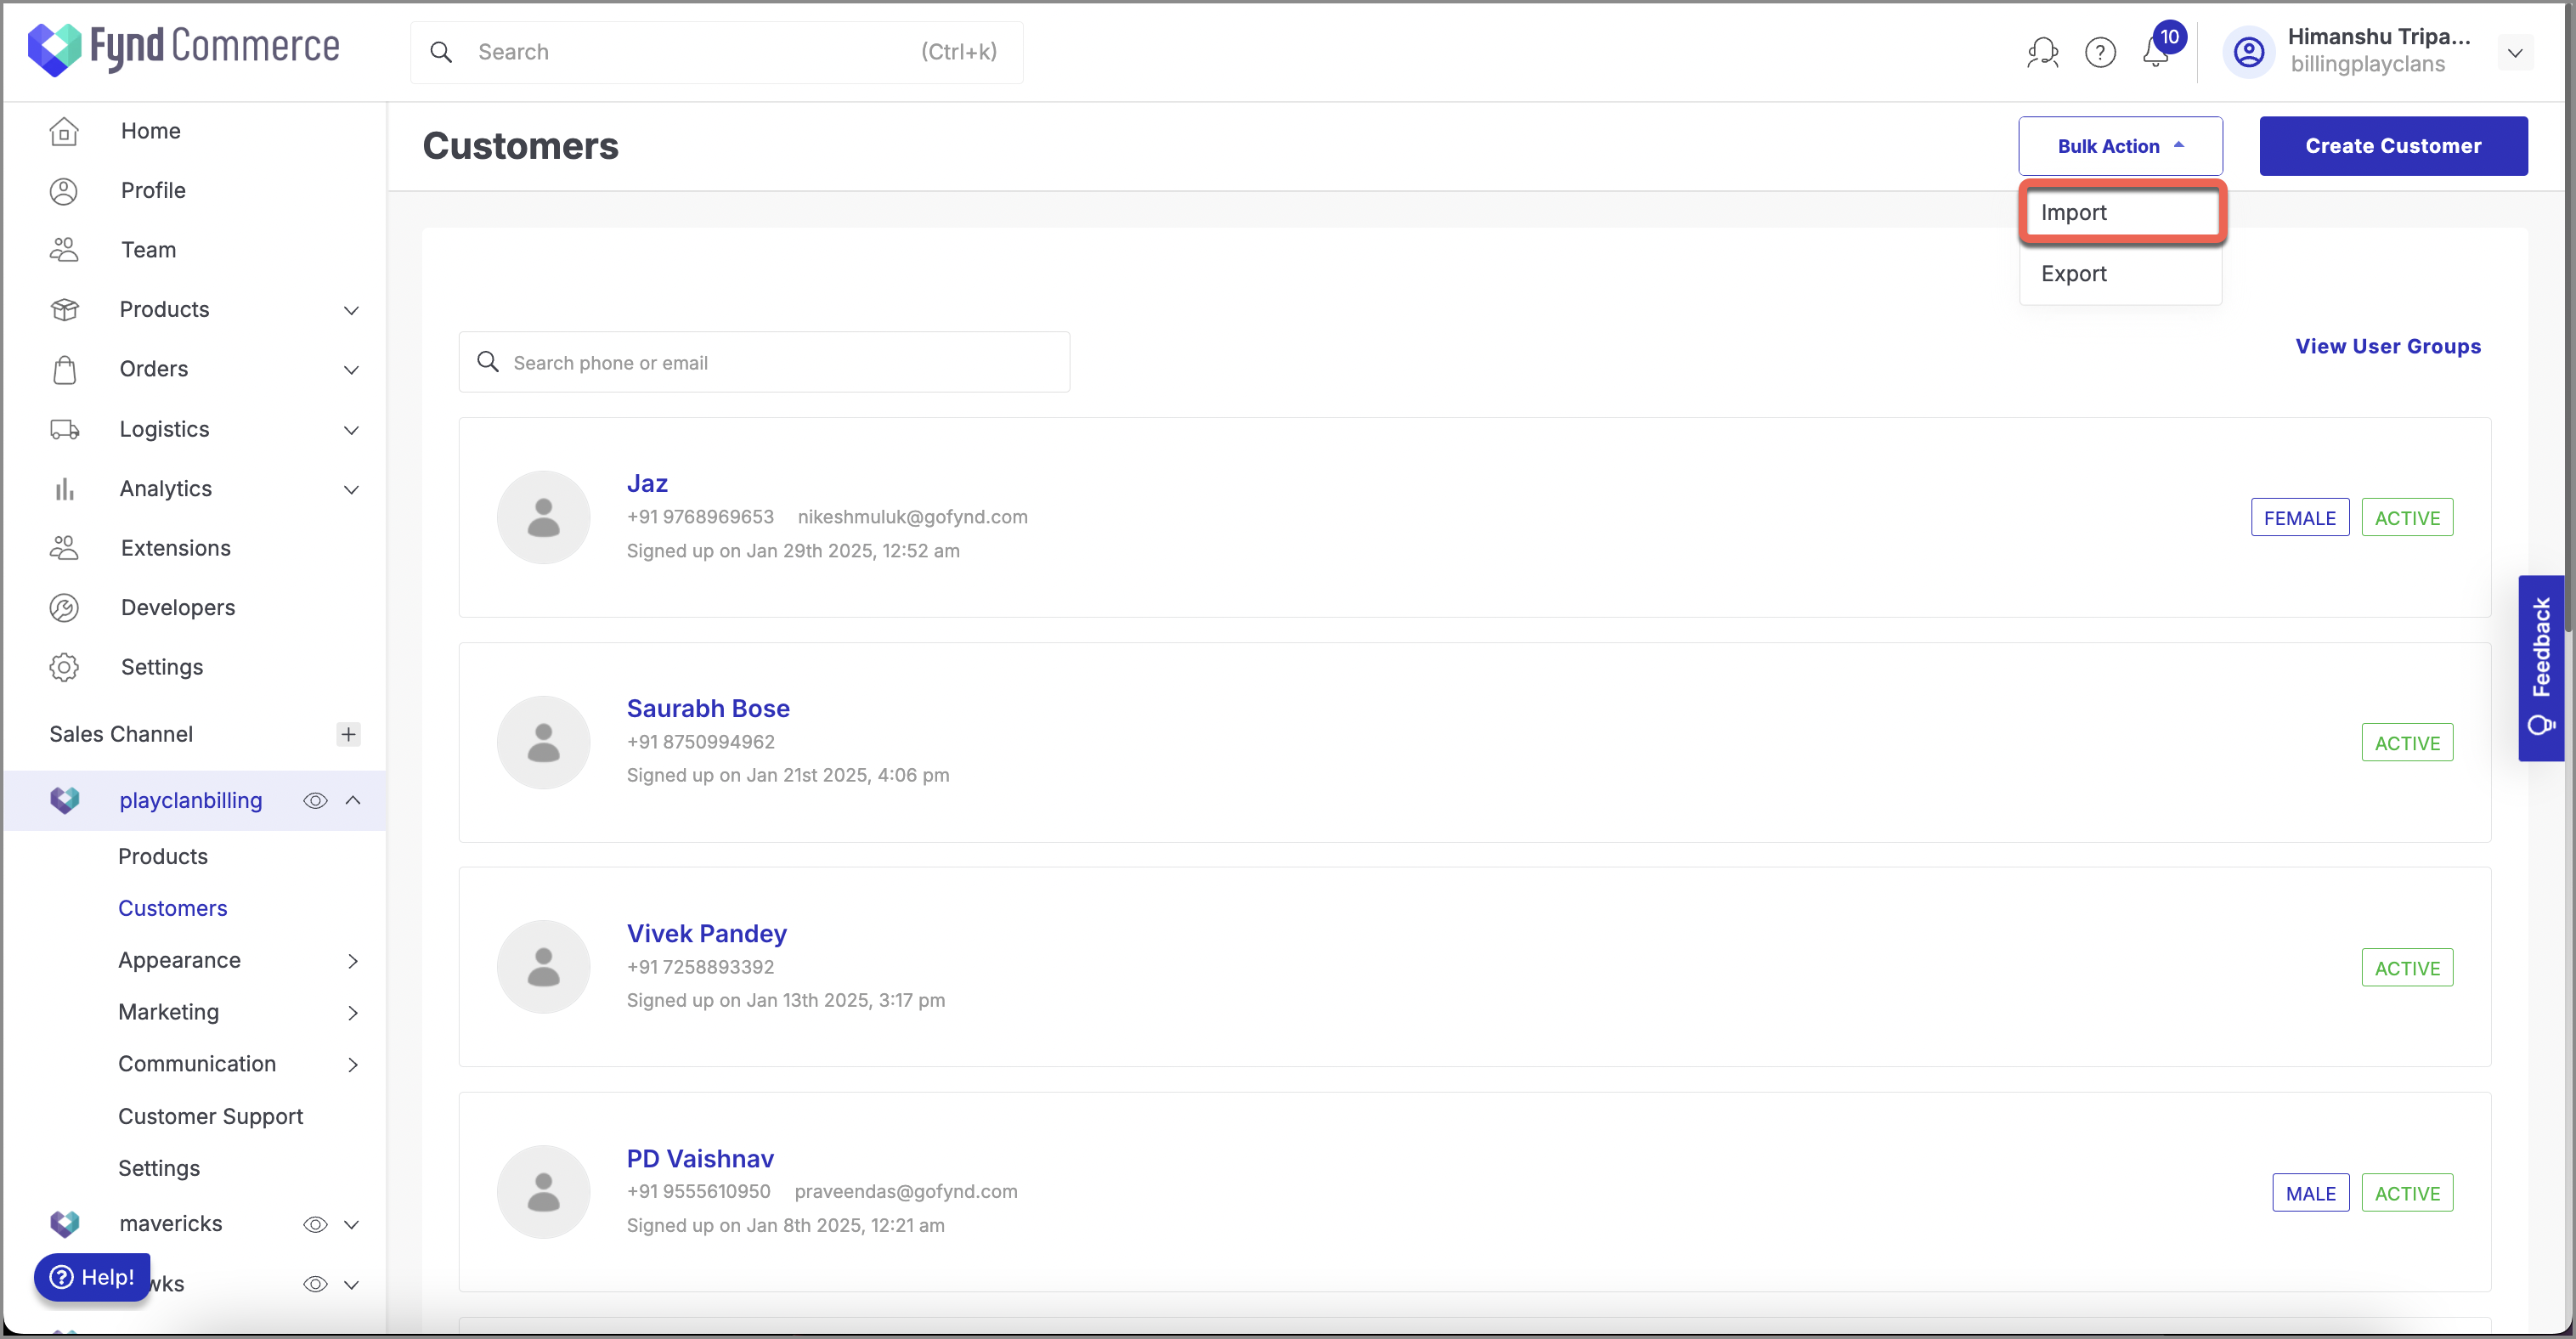Screen dimensions: 2576x1339
Task: Open Settings under playclanbilling
Action: pyautogui.click(x=158, y=1168)
